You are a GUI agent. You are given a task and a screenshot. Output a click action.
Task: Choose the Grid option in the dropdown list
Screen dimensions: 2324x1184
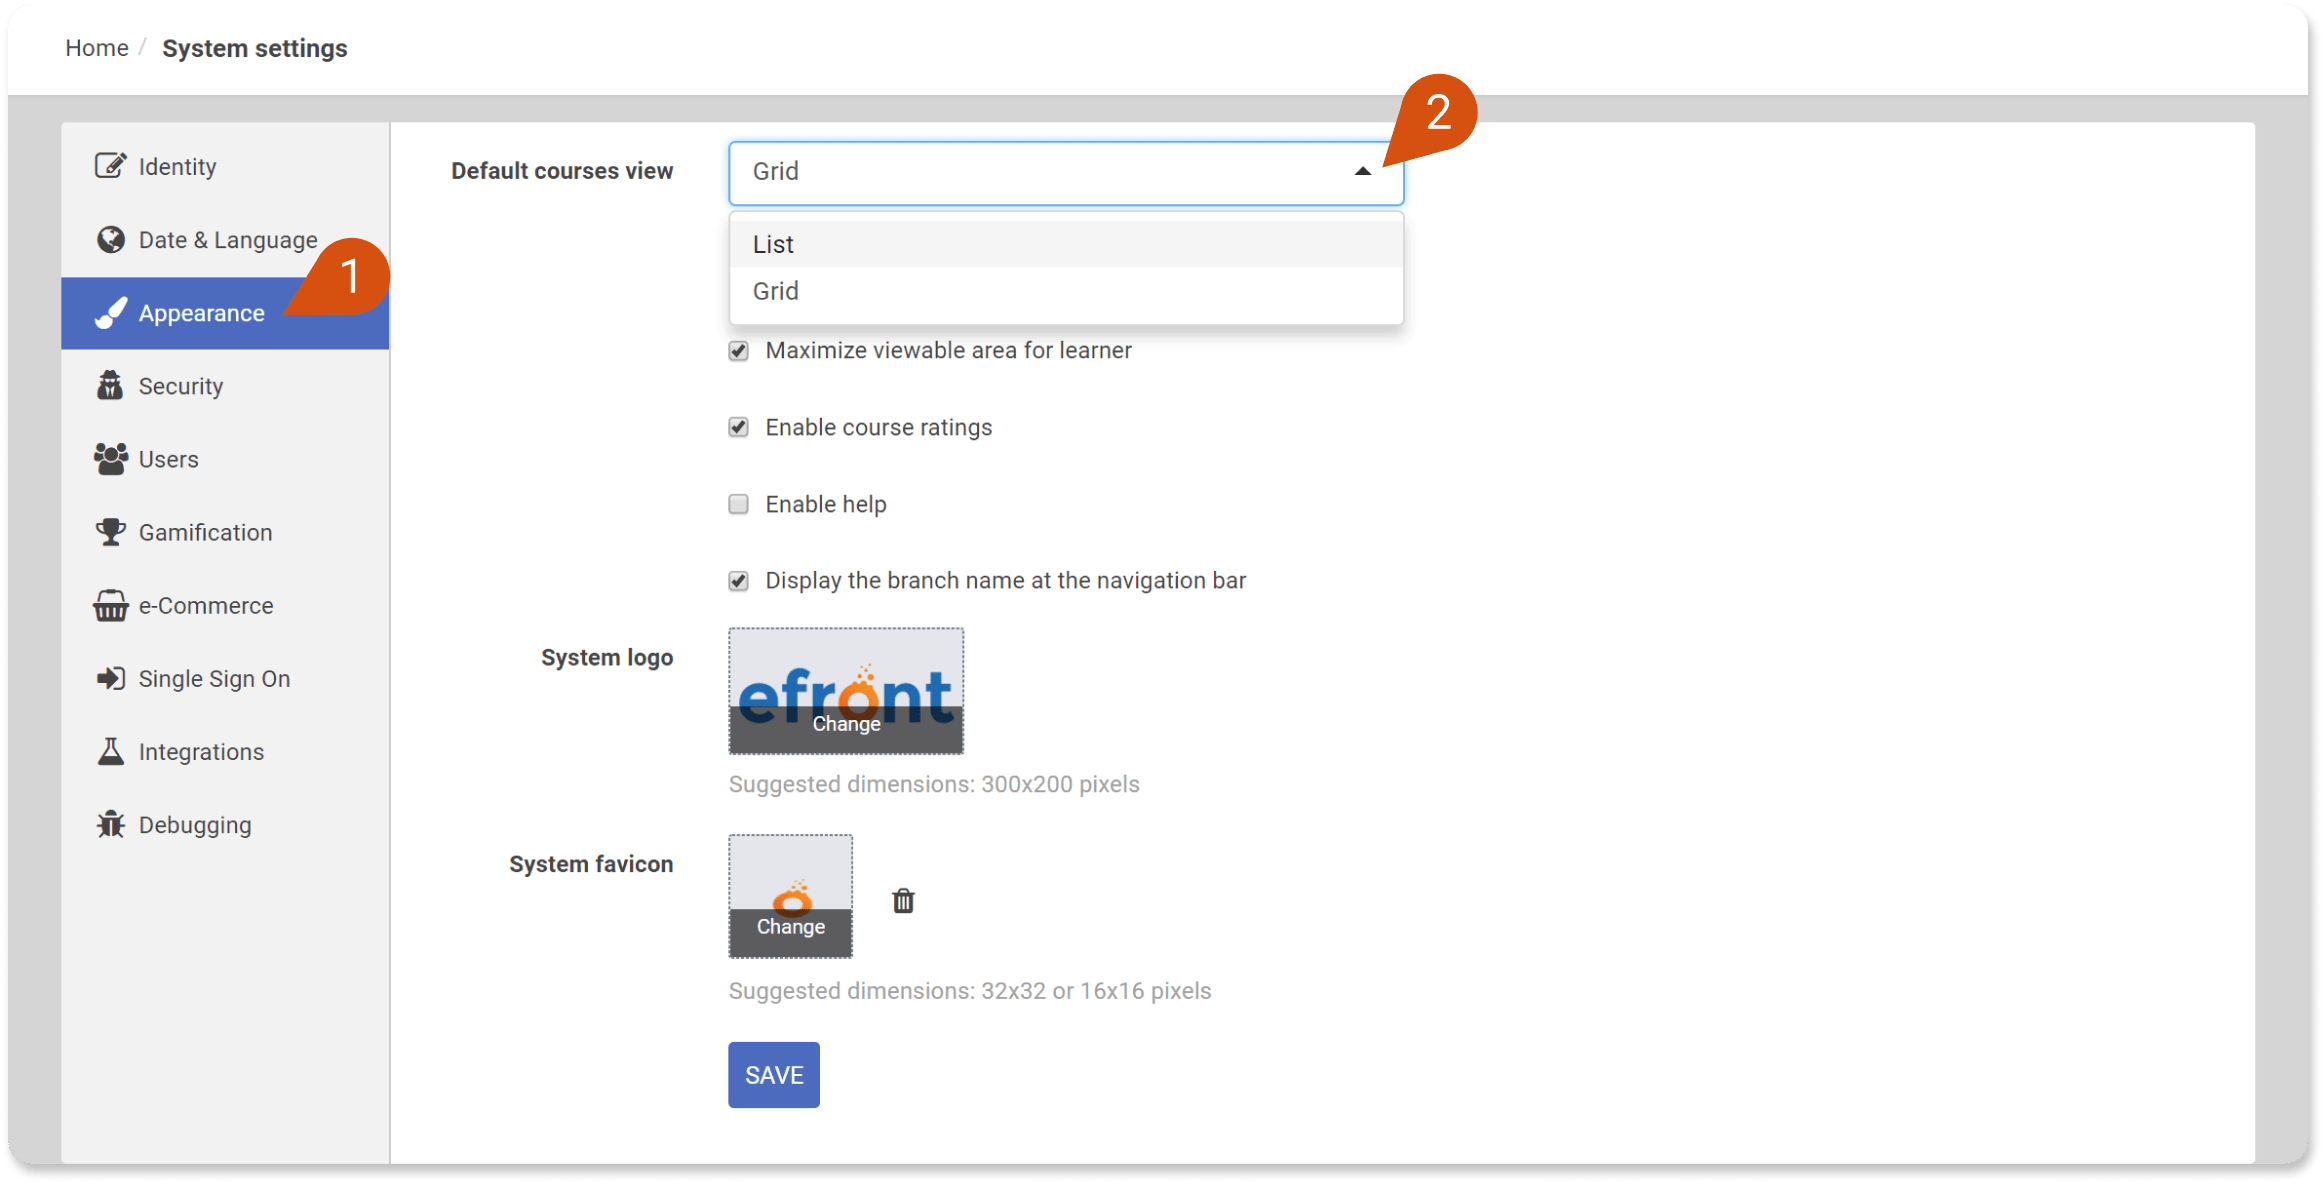coord(775,291)
